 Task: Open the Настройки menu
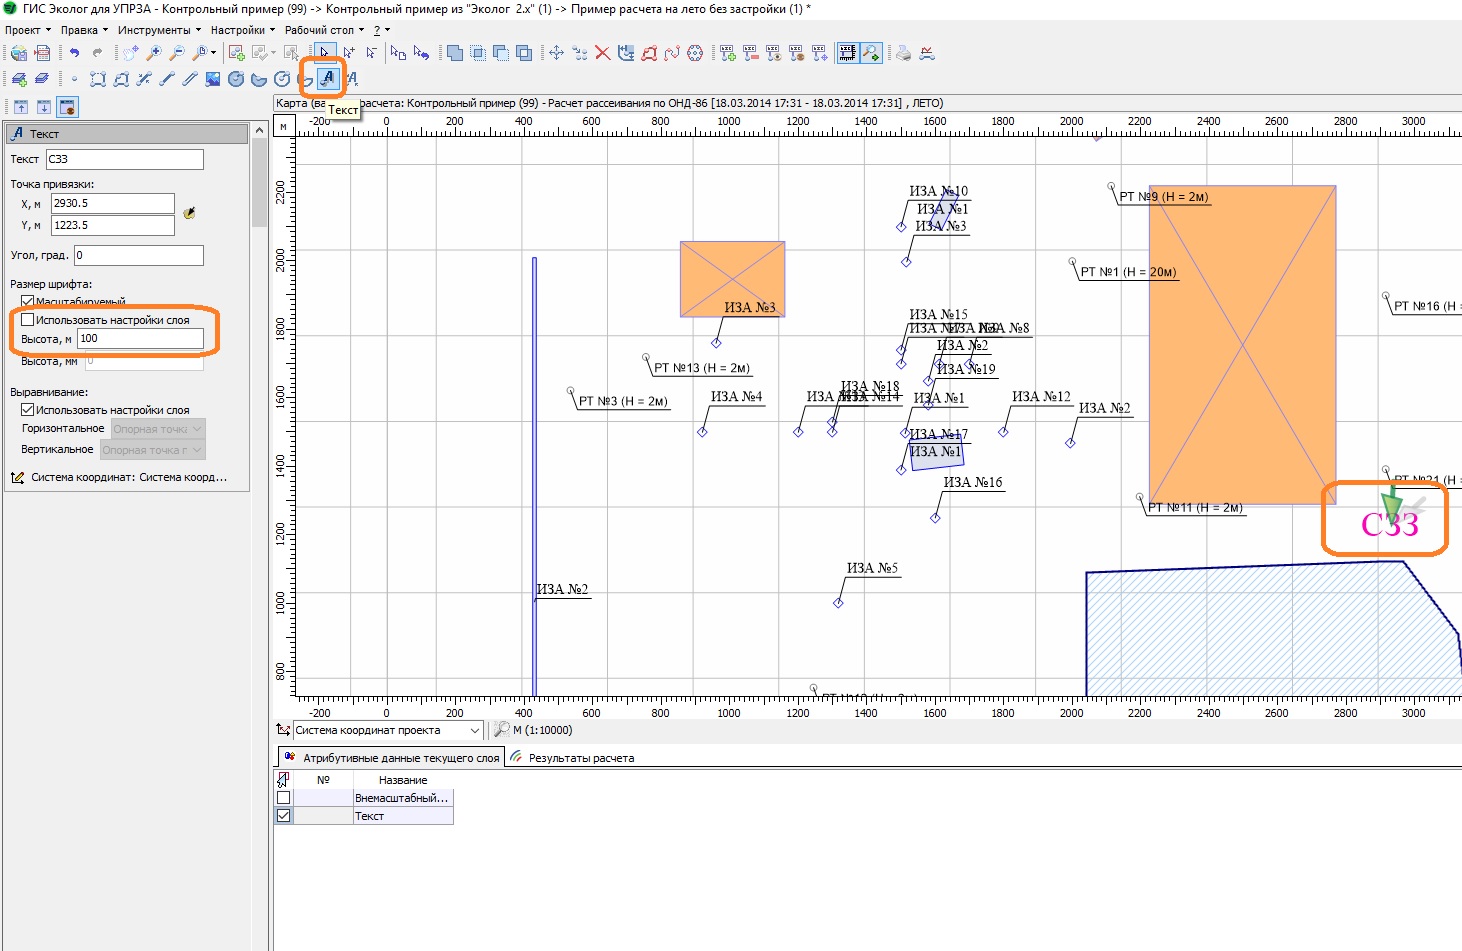pos(238,30)
